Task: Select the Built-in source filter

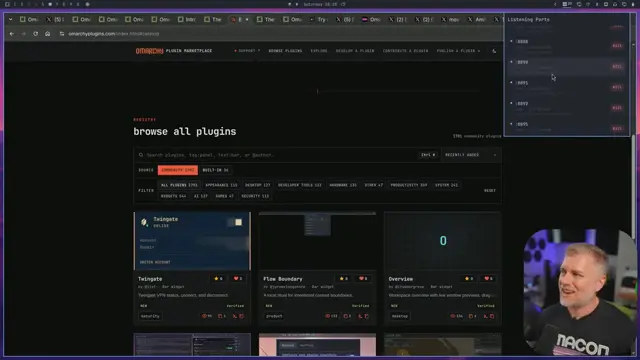Action: pos(216,170)
